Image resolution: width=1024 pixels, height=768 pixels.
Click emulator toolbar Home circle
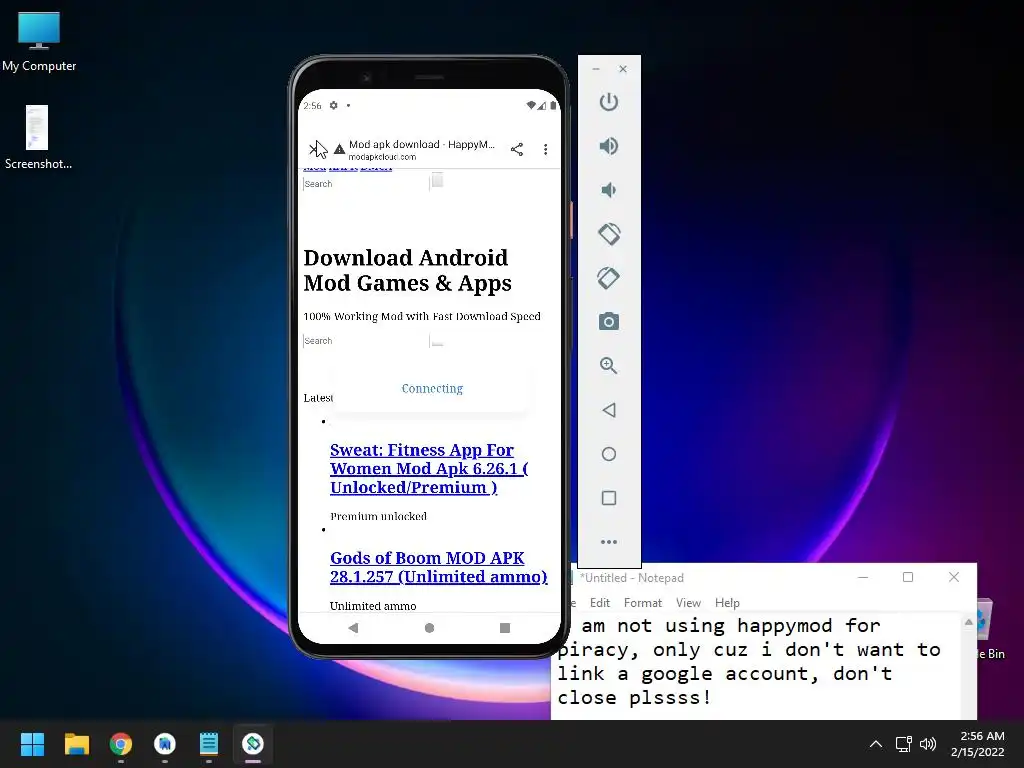click(x=609, y=454)
